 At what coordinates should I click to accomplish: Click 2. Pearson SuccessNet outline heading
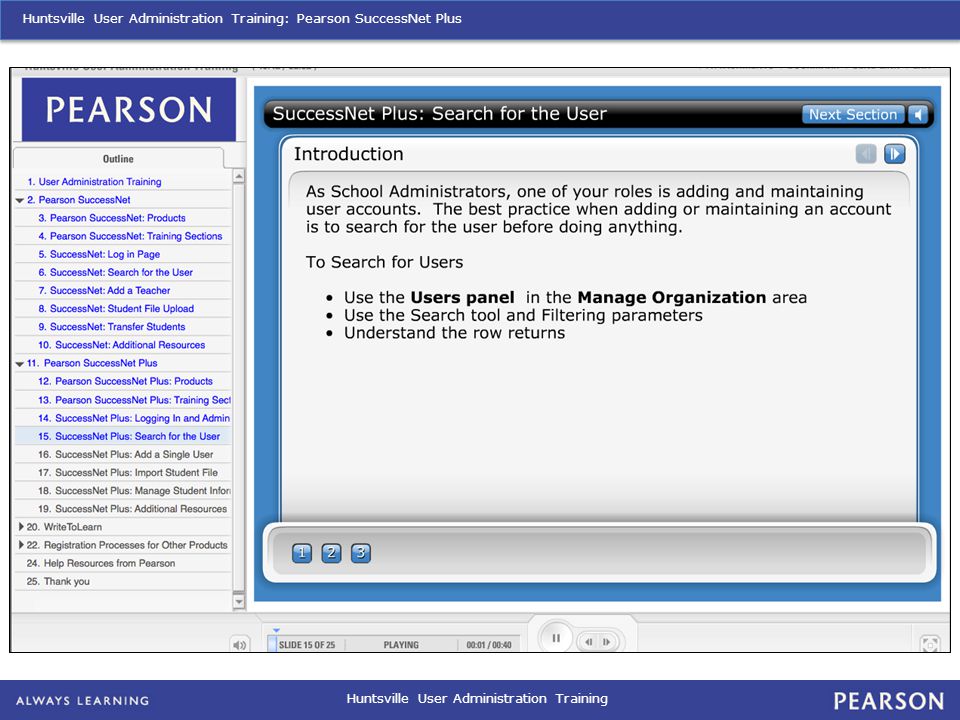pos(78,200)
